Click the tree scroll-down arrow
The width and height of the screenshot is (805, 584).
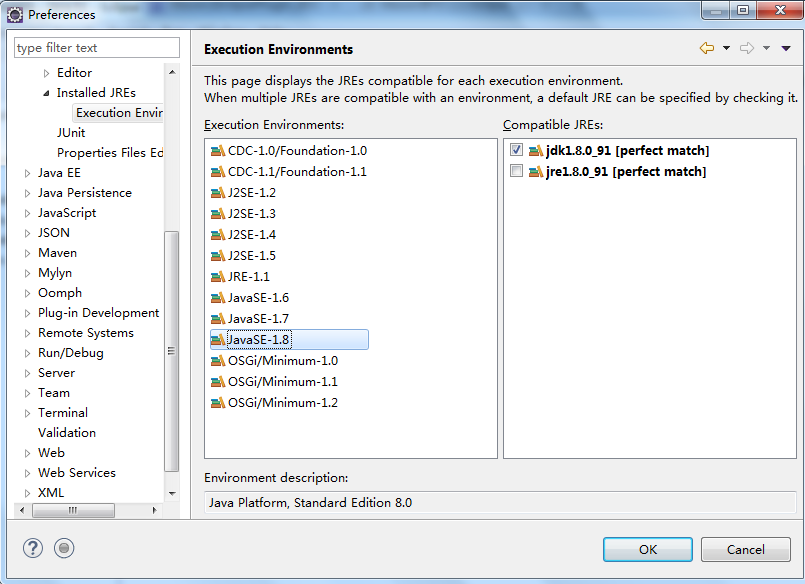172,493
